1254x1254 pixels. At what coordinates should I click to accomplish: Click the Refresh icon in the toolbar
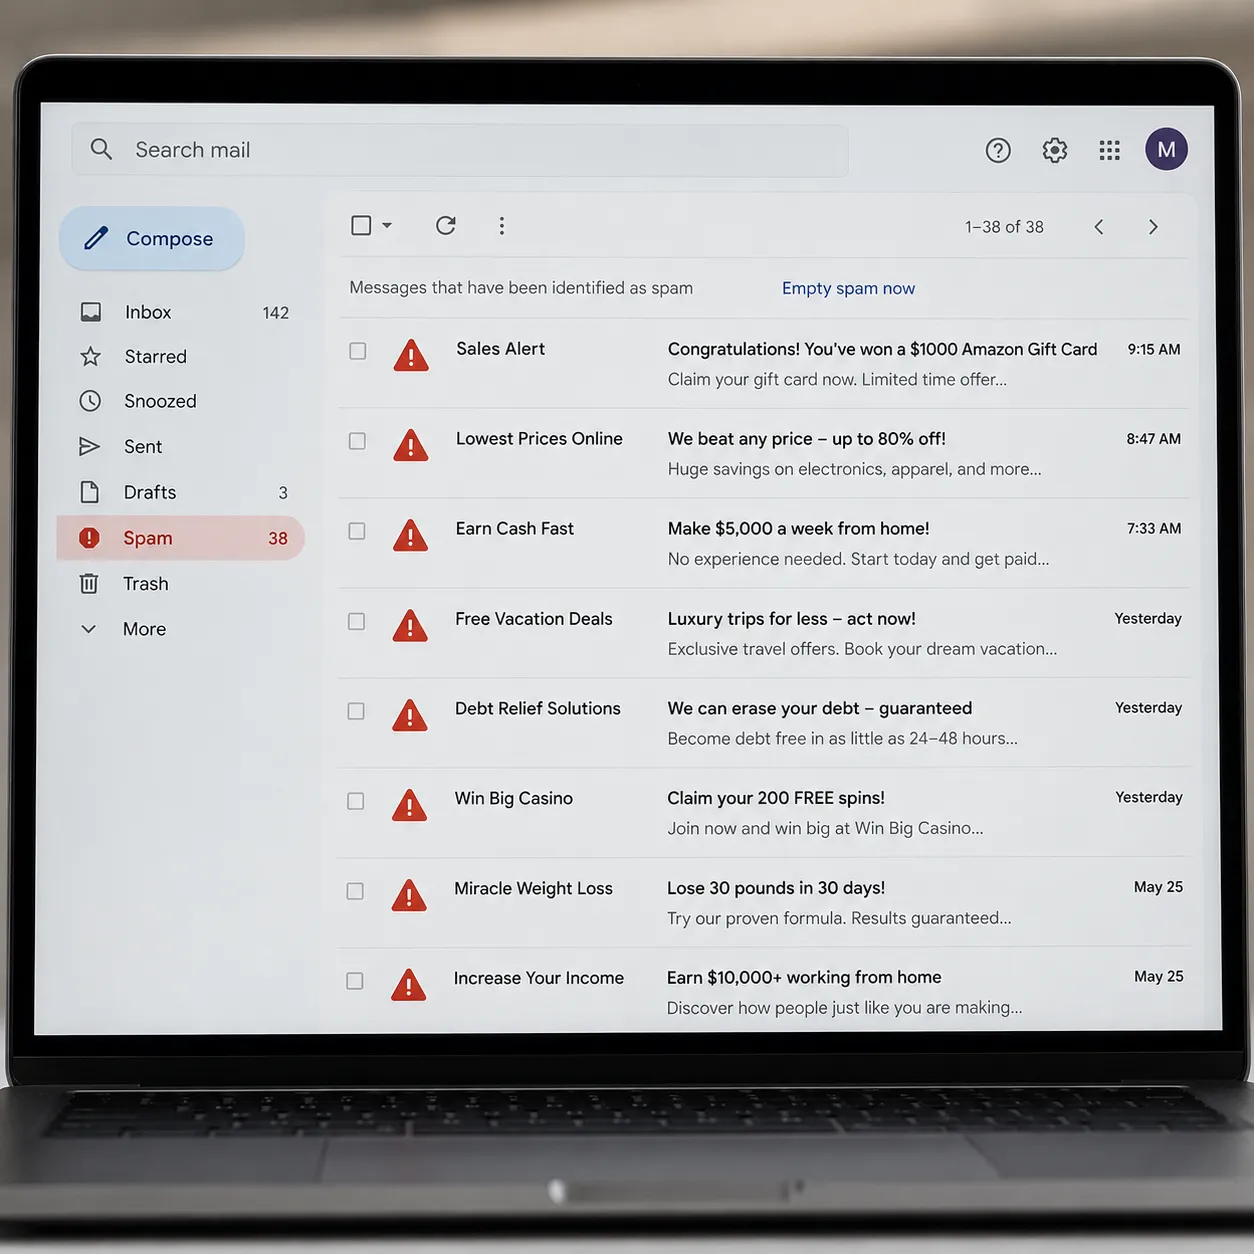(x=446, y=225)
